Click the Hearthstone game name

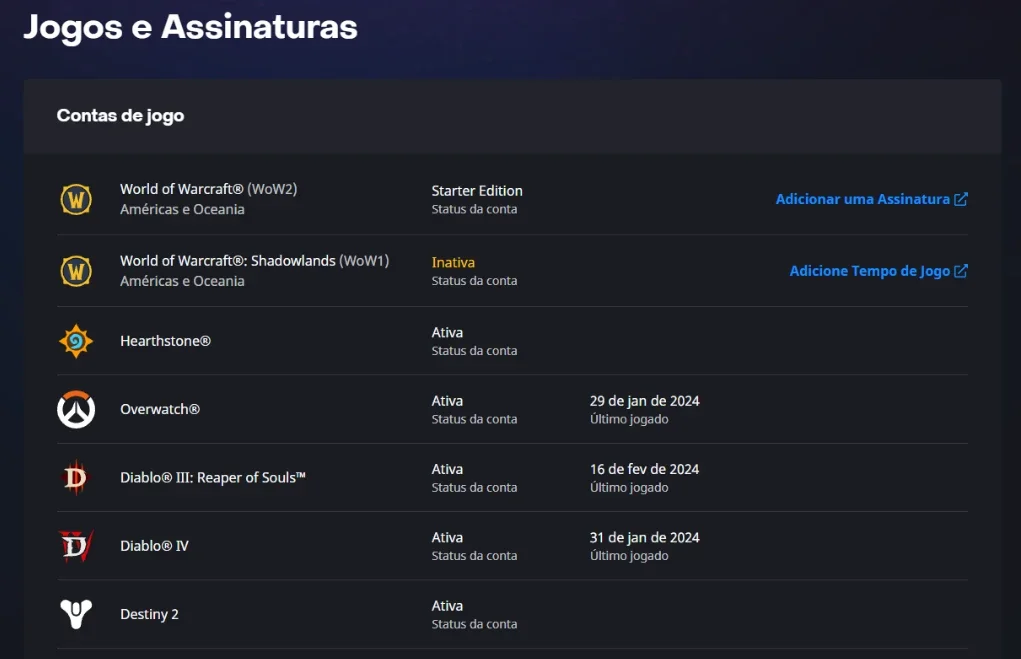pyautogui.click(x=165, y=341)
